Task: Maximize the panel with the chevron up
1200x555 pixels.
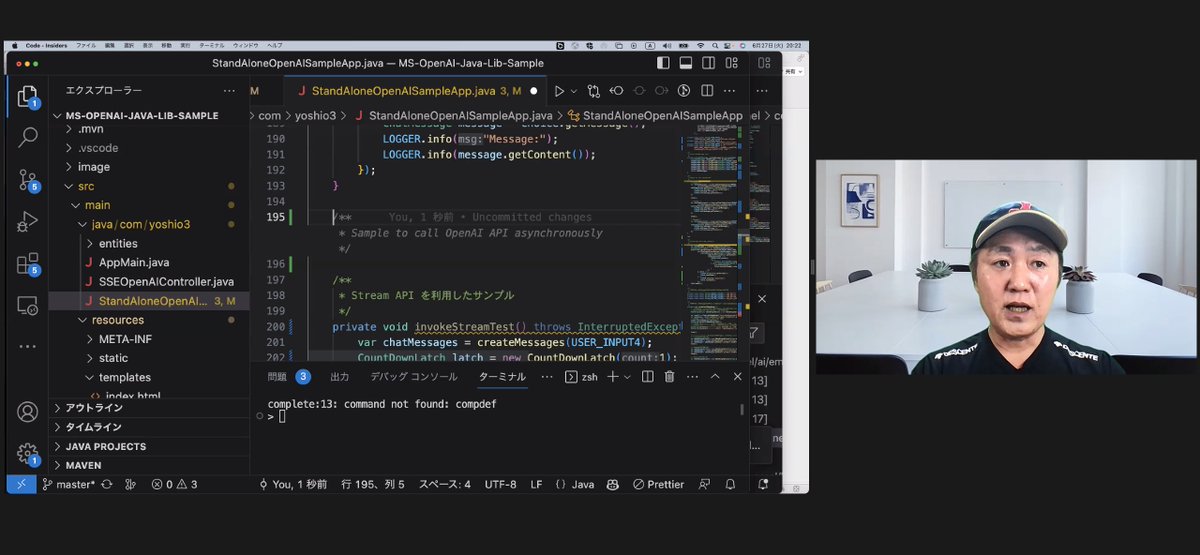Action: [x=715, y=377]
